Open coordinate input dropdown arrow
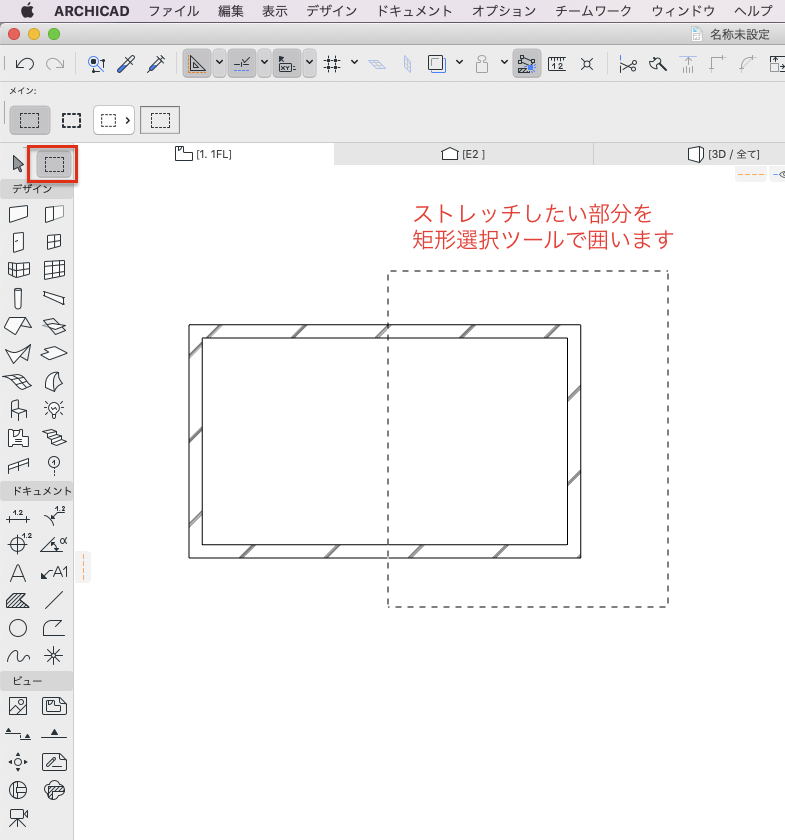Viewport: 785px width, 840px height. pyautogui.click(x=309, y=62)
